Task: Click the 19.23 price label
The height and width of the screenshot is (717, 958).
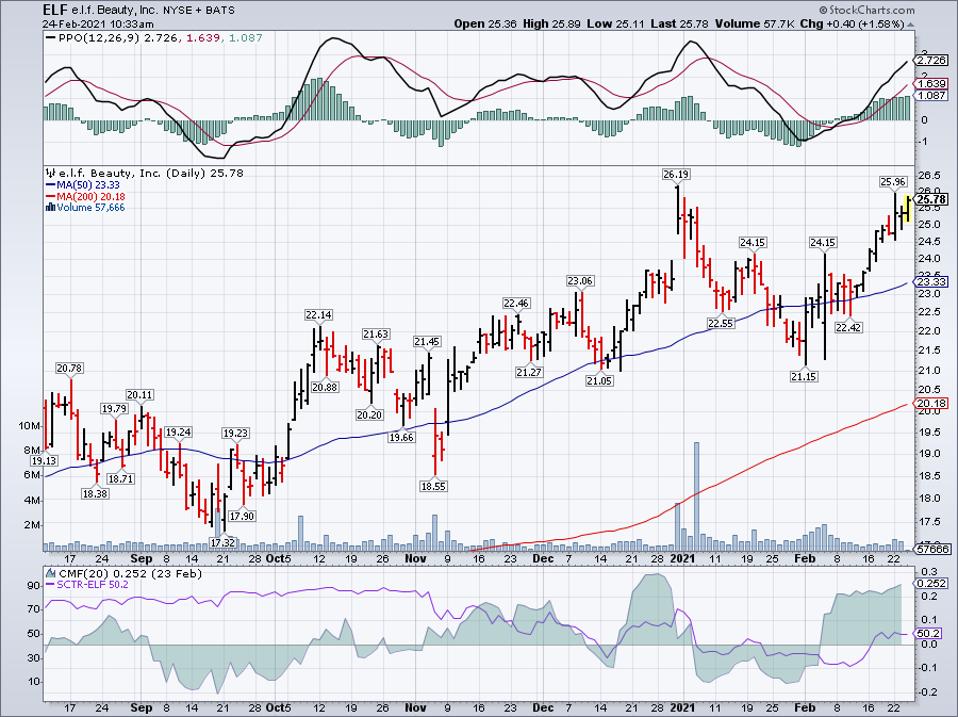Action: [235, 433]
